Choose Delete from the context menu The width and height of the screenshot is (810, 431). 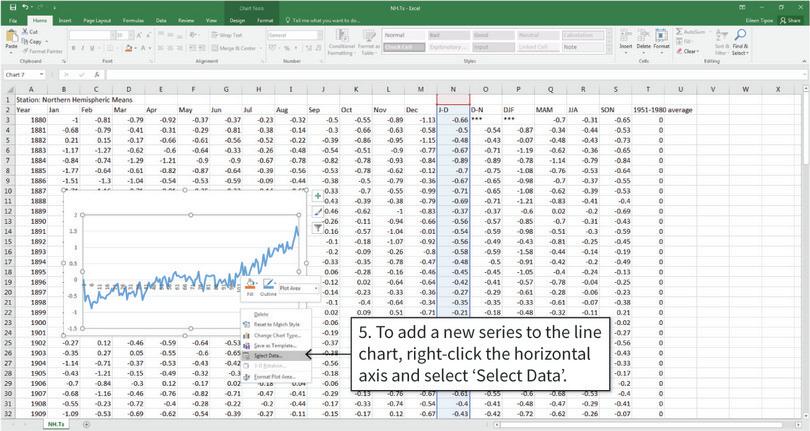(x=261, y=314)
